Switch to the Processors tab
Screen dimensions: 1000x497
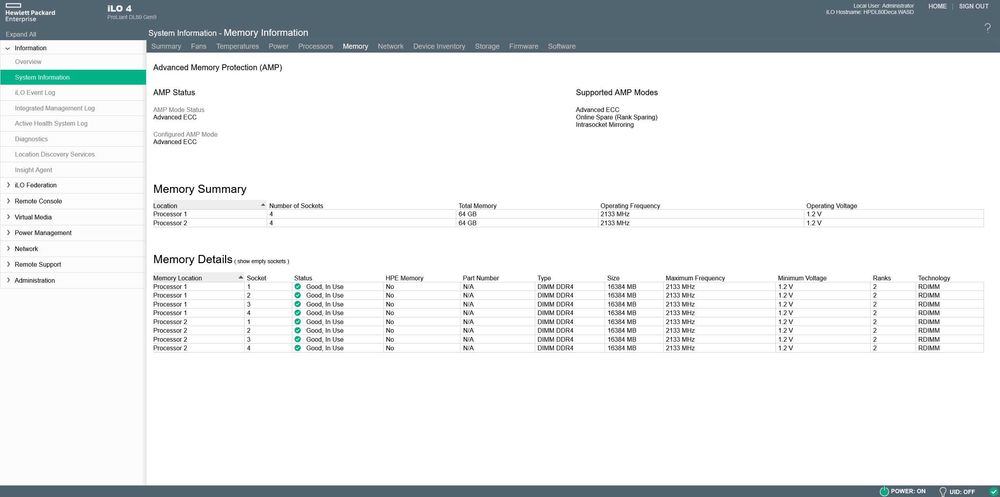point(316,47)
